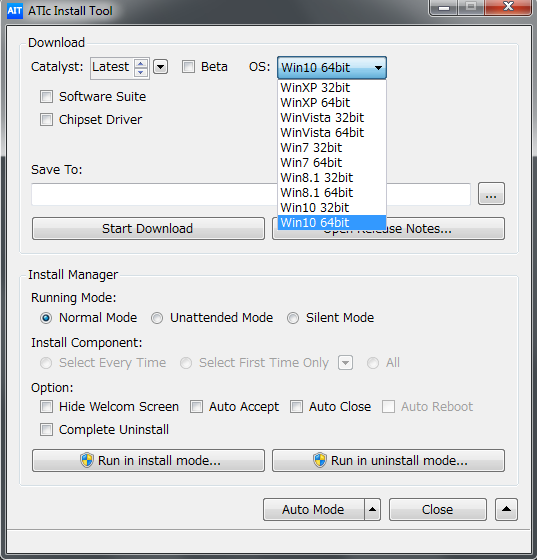This screenshot has width=537, height=560.
Task: Enable Auto Close checkbox
Action: coord(296,406)
